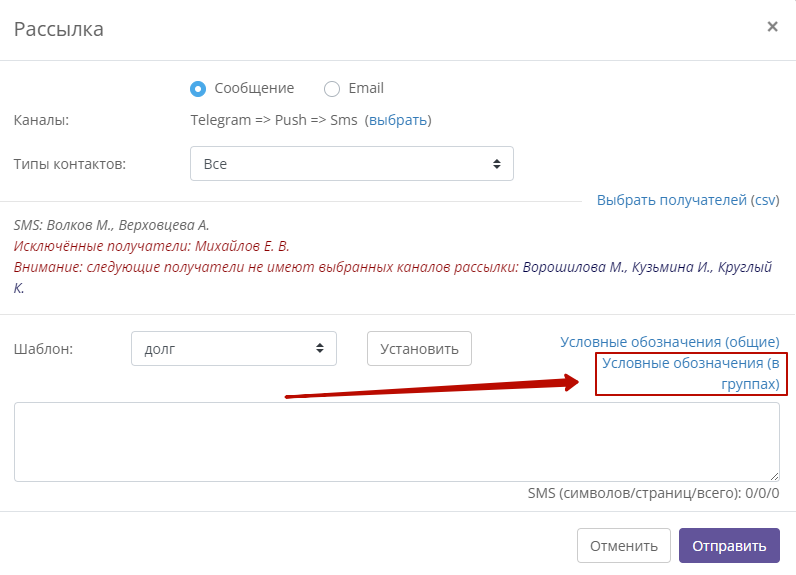Select the Email radio button
The image size is (796, 575).
click(332, 89)
